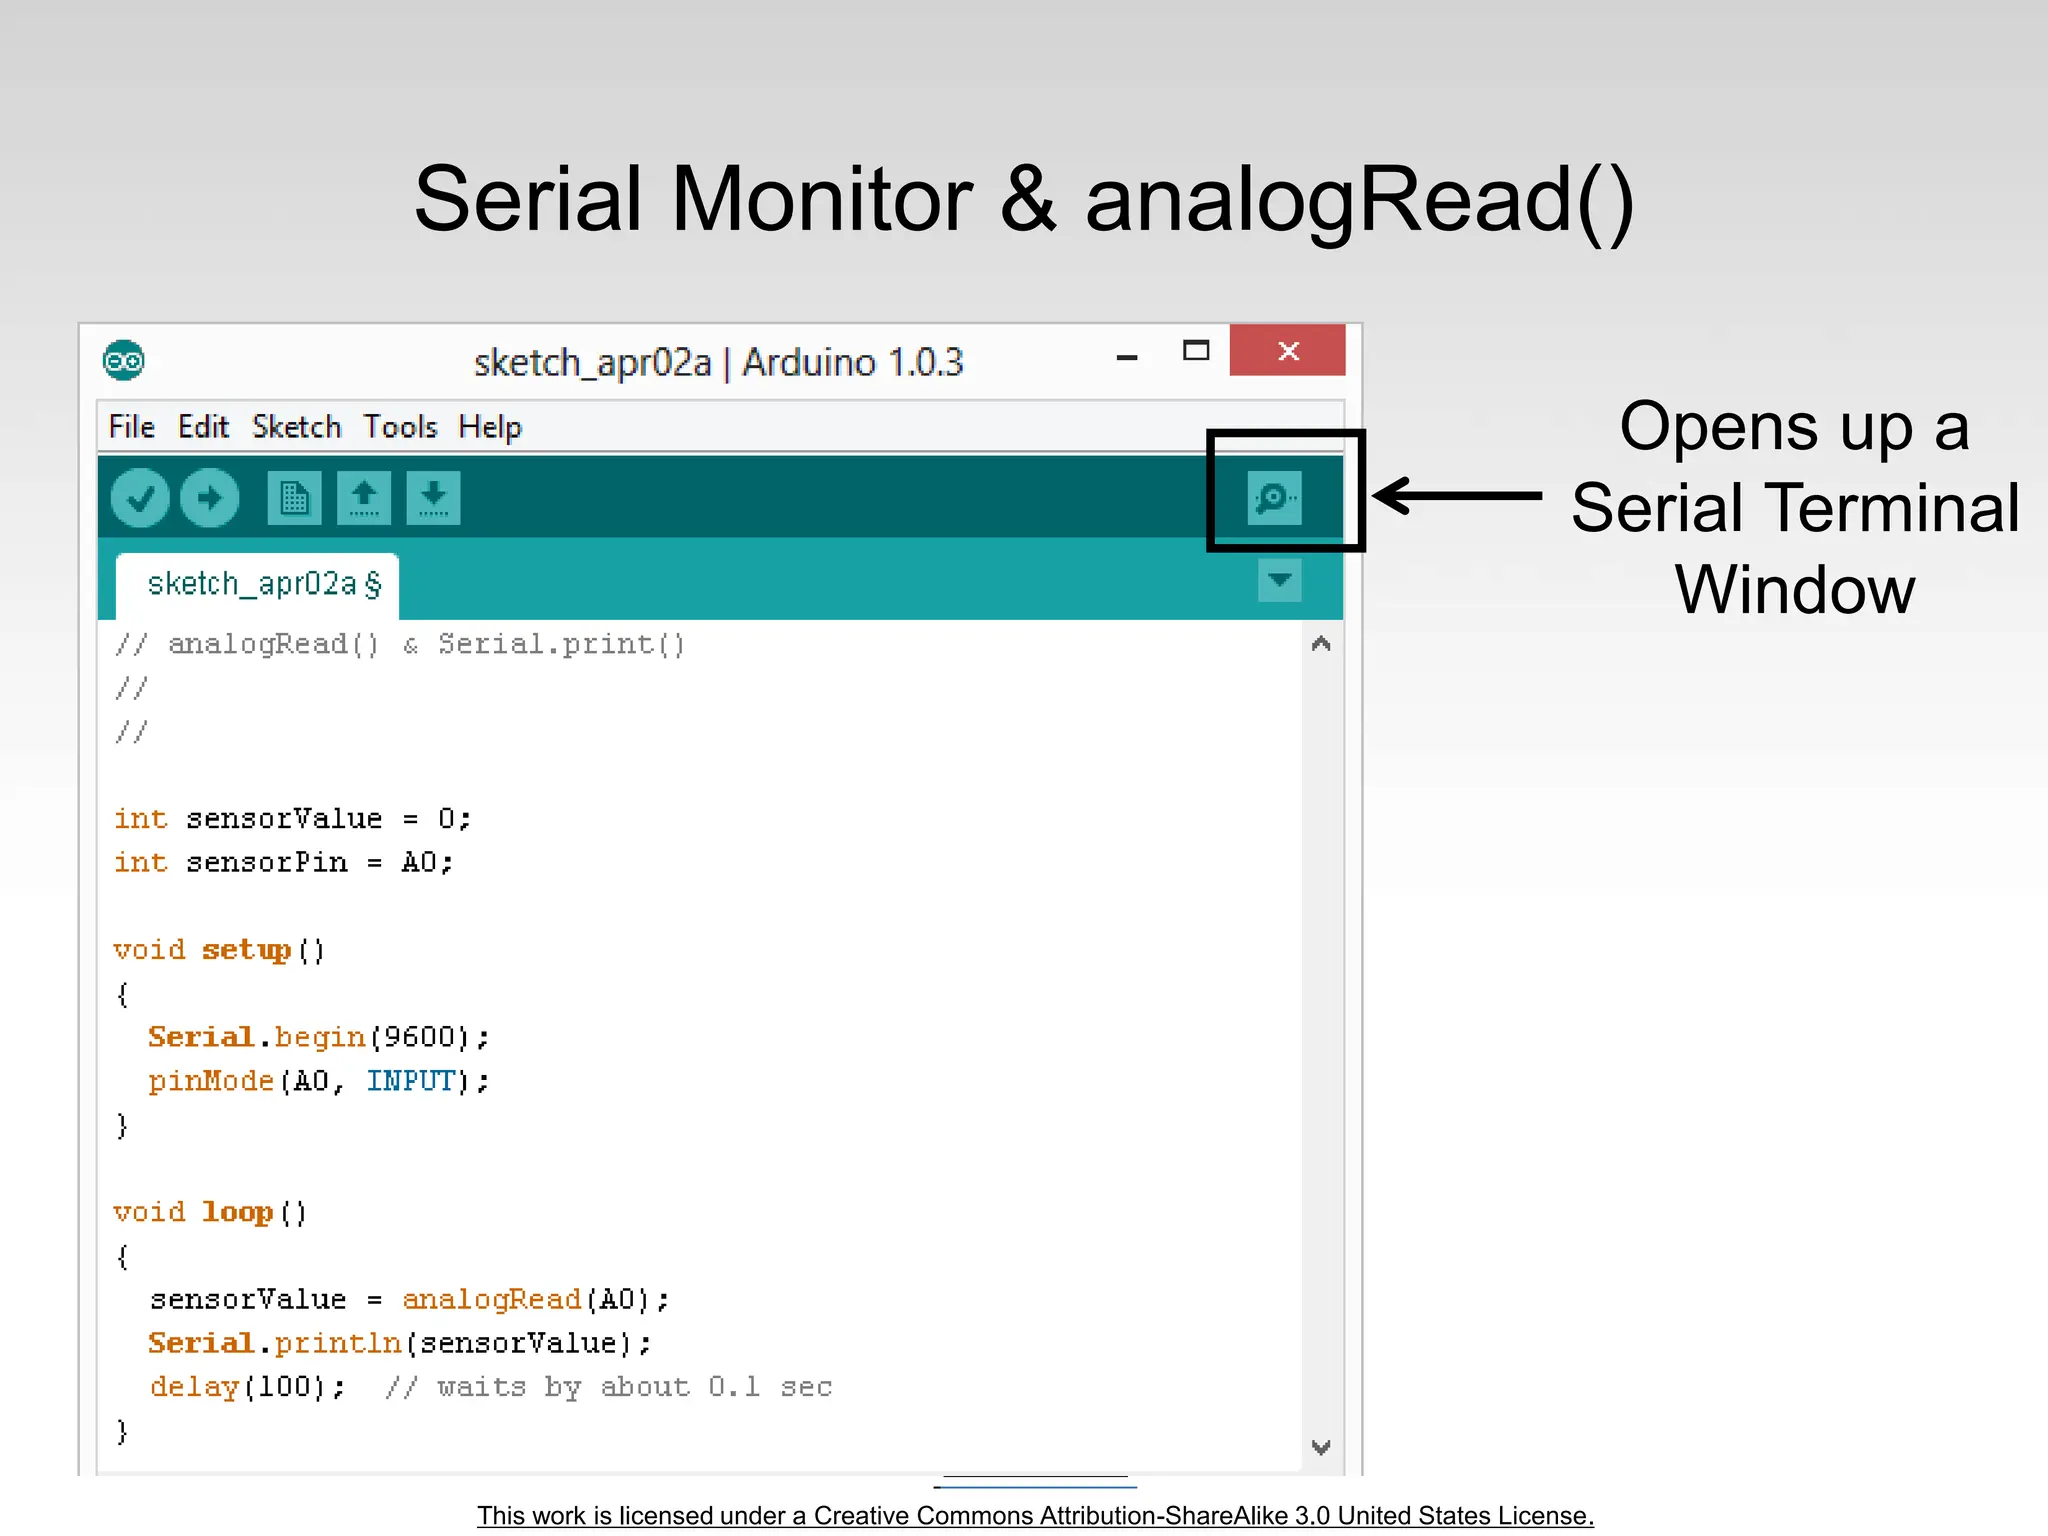Open the Serial Monitor magnifier icon
The image size is (2048, 1536).
tap(1274, 497)
